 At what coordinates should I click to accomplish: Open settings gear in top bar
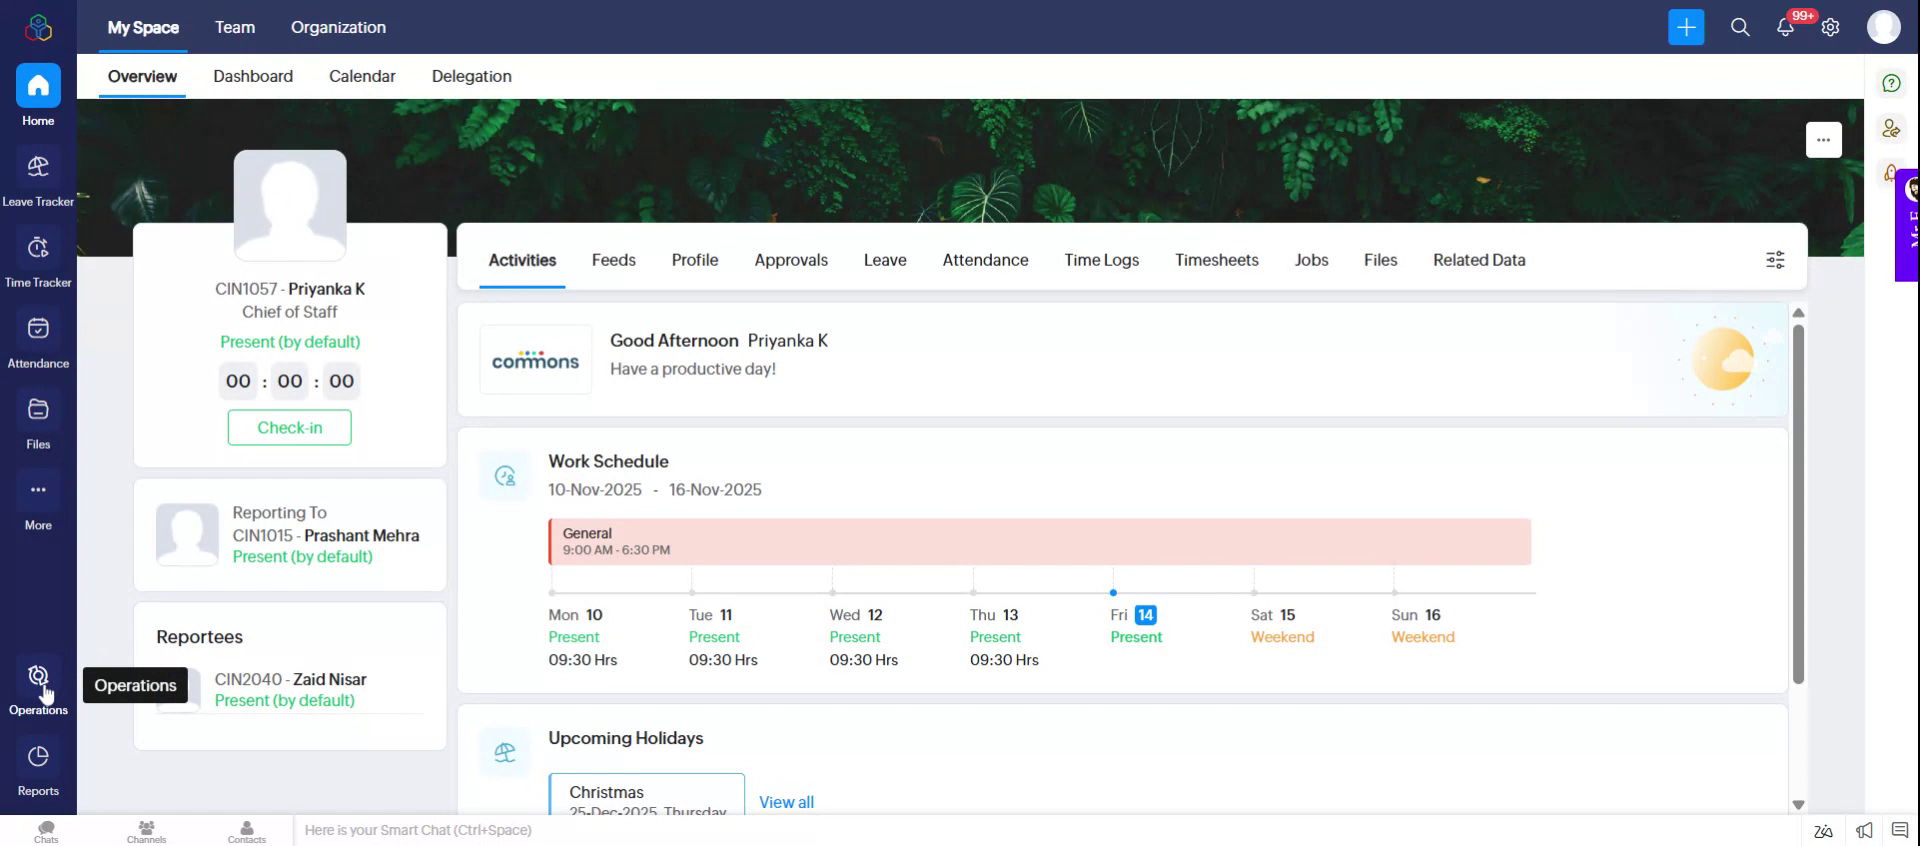1830,27
